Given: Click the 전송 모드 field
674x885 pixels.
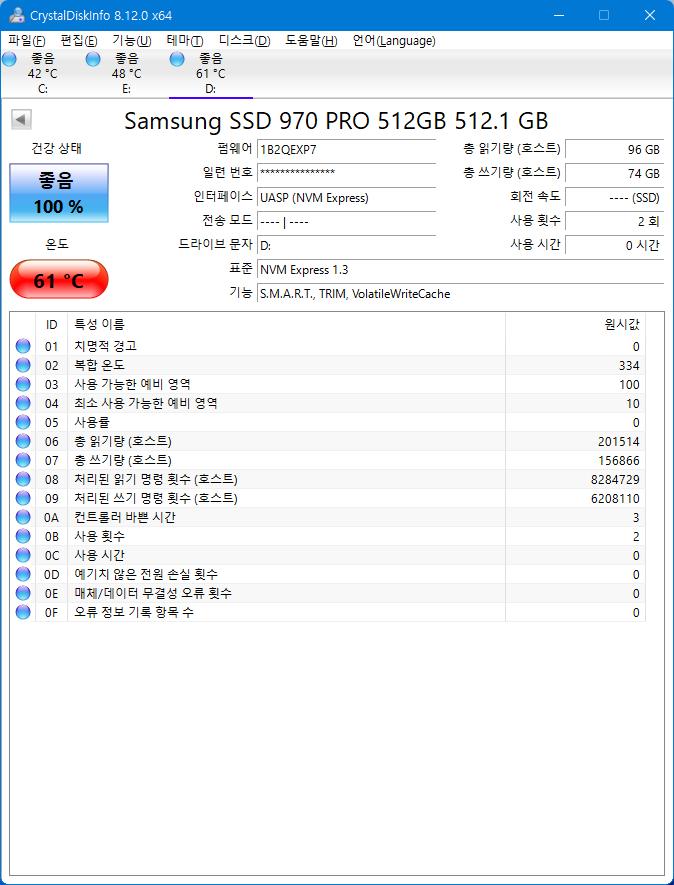Looking at the screenshot, I should (347, 221).
